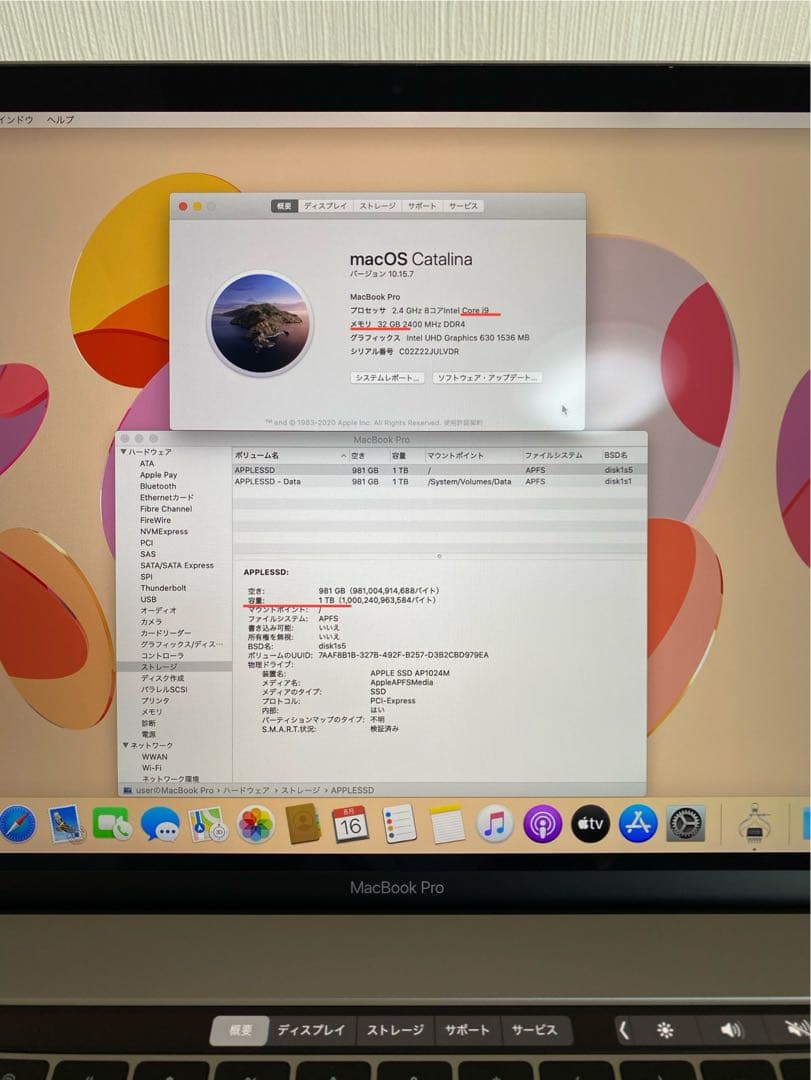Tap ディスプレイ on the Touch Bar
This screenshot has height=1080, width=811.
coord(311,1030)
